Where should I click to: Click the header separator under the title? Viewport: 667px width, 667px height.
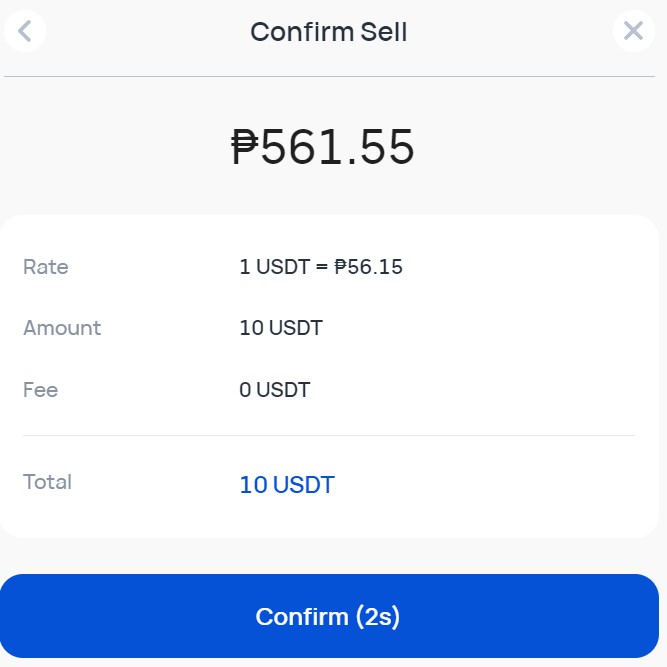[329, 77]
